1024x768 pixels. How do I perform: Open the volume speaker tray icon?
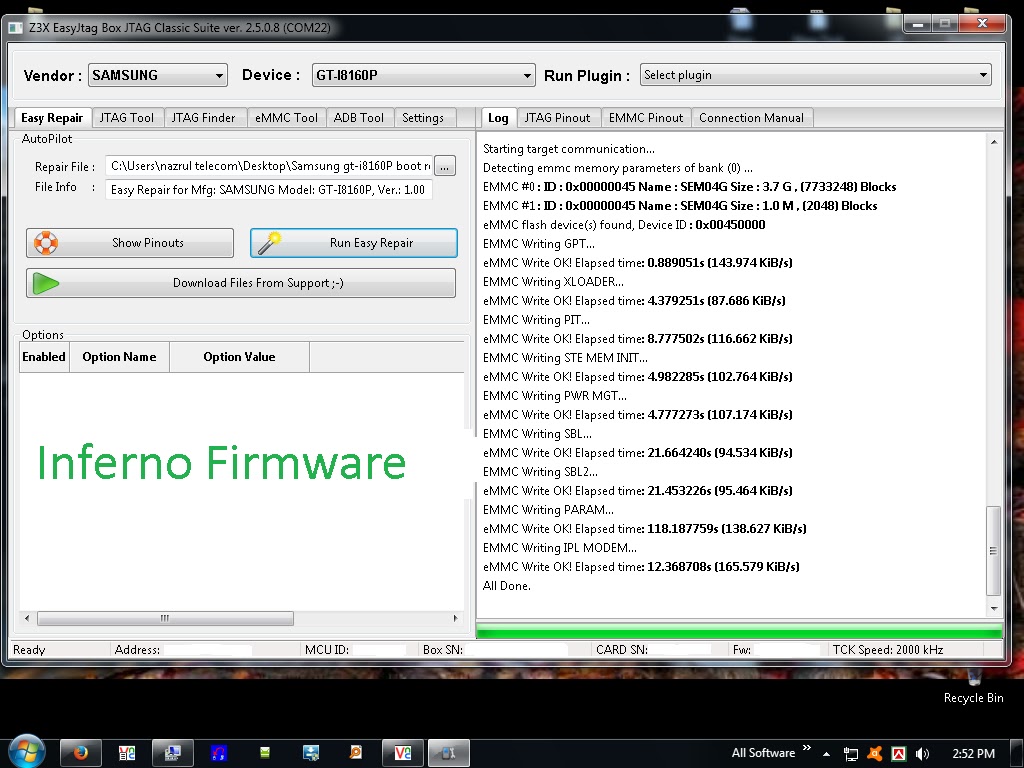click(x=922, y=754)
